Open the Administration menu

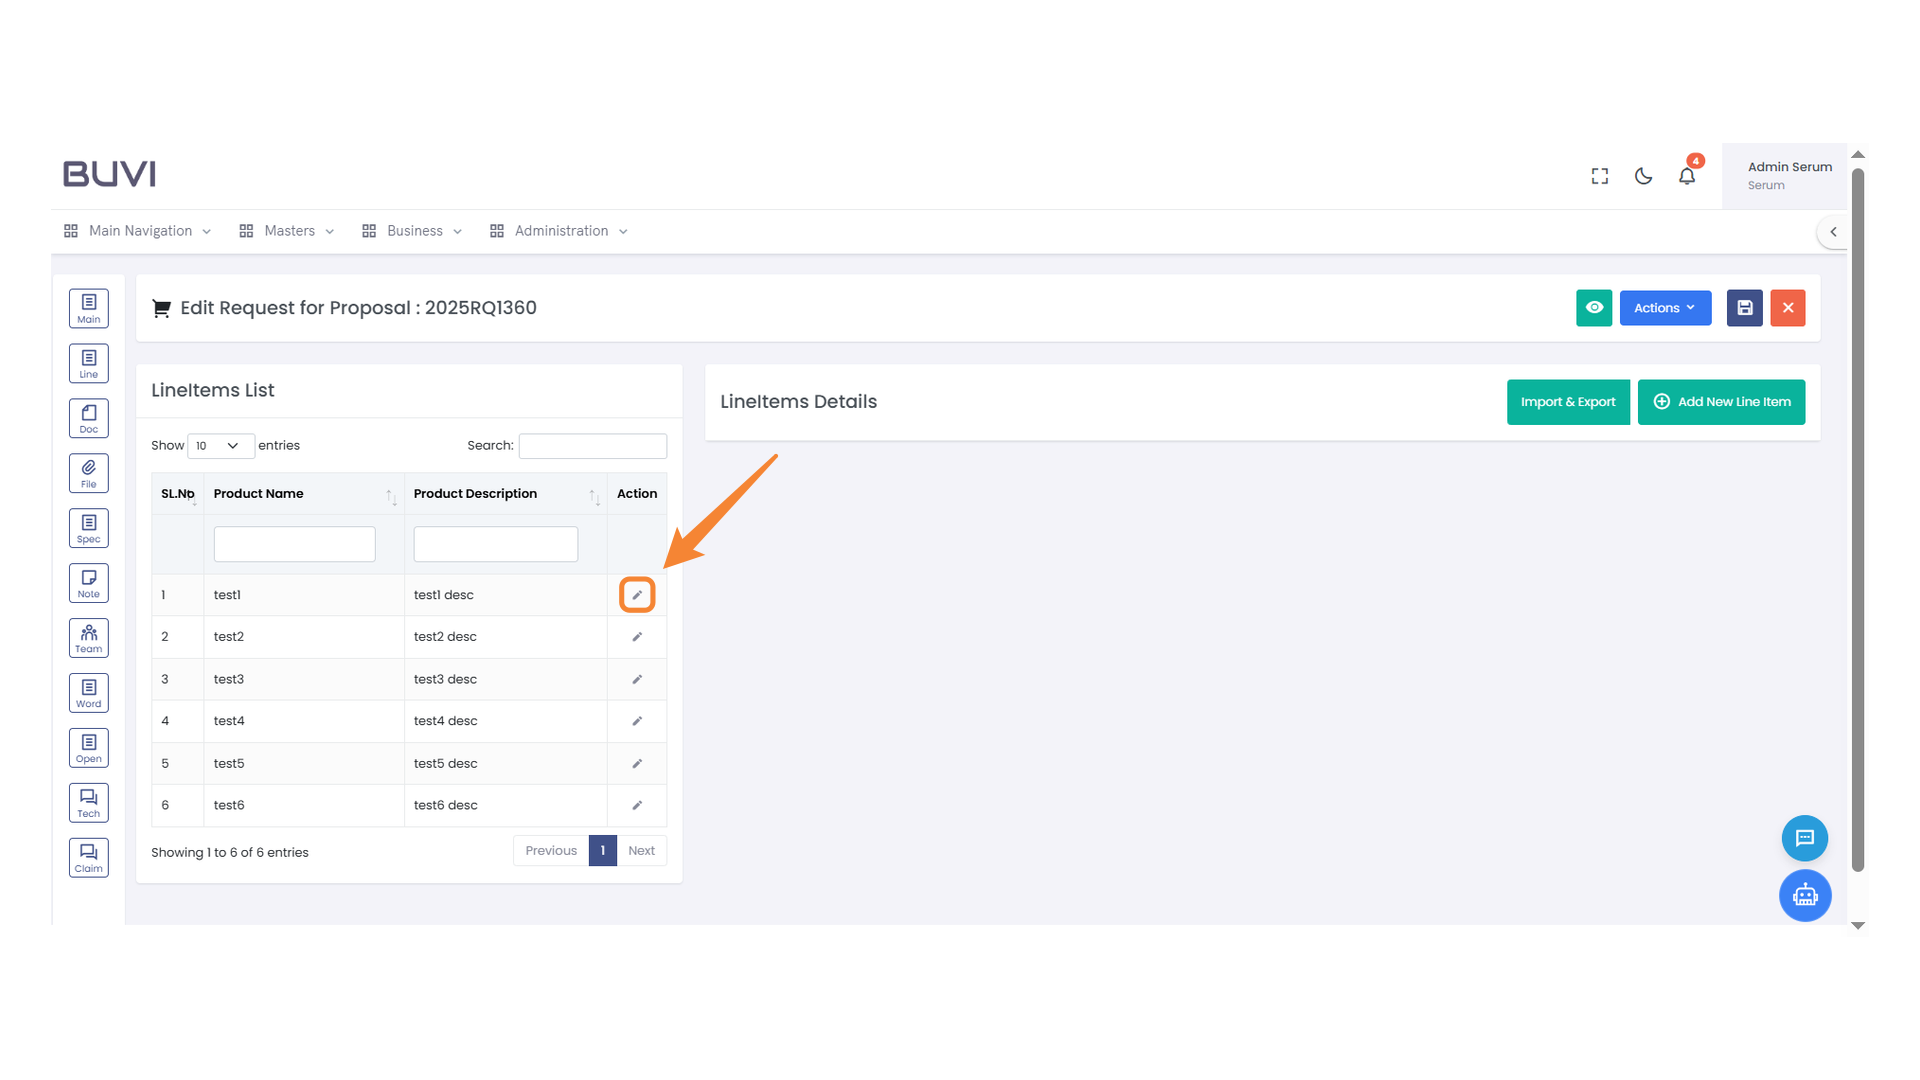(561, 231)
